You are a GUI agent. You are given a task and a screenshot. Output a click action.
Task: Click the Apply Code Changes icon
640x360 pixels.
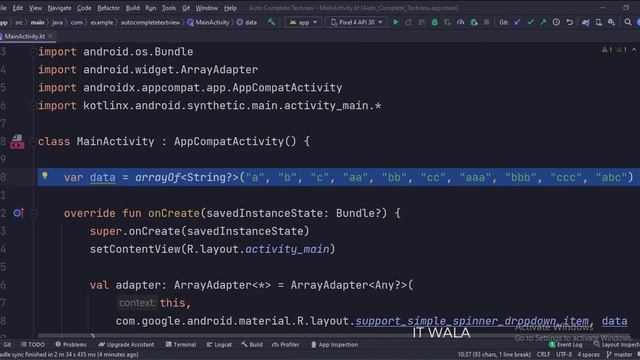(422, 22)
